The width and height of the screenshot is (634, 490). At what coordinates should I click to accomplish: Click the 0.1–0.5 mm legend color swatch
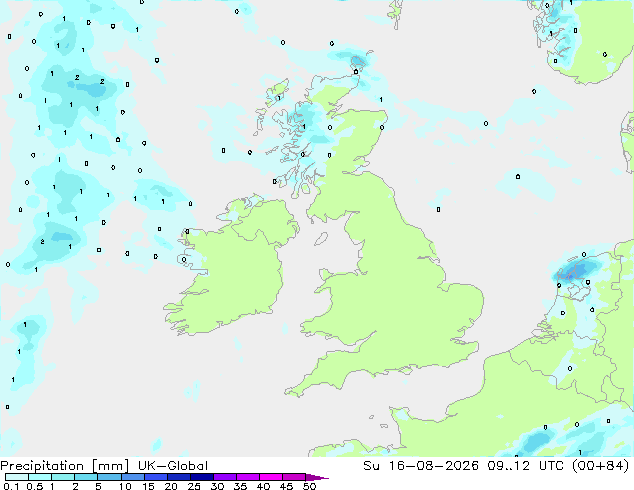tap(17, 477)
